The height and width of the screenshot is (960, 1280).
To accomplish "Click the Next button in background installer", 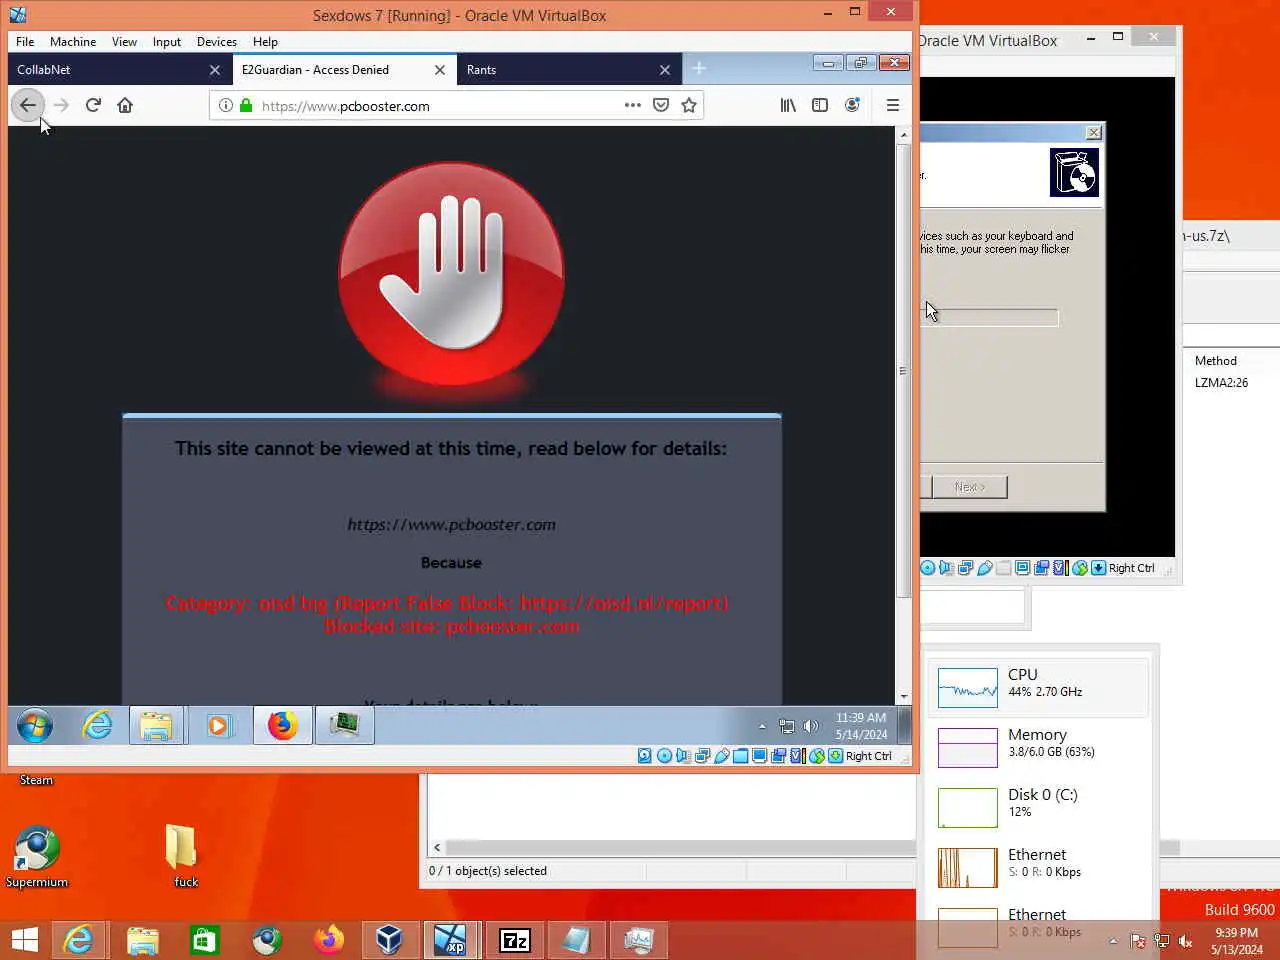I will coord(969,487).
